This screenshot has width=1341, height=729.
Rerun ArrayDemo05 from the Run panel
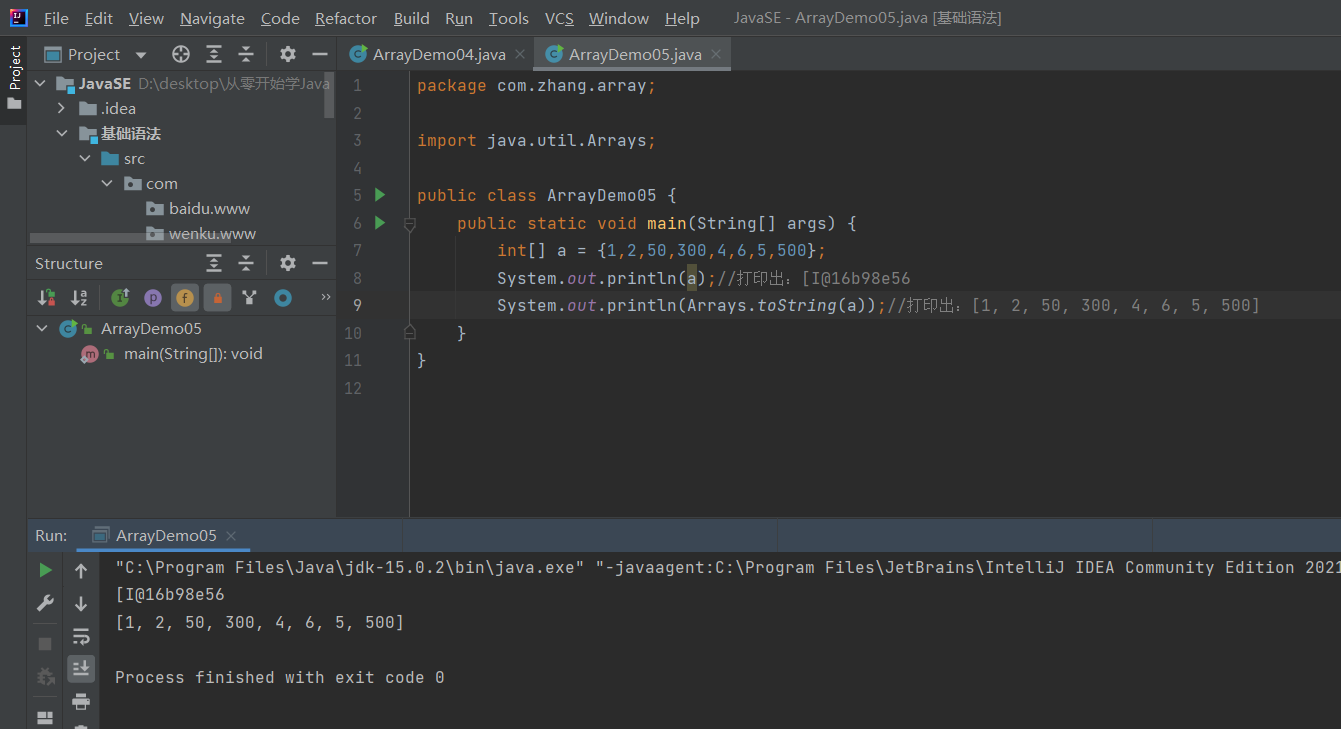pos(45,570)
